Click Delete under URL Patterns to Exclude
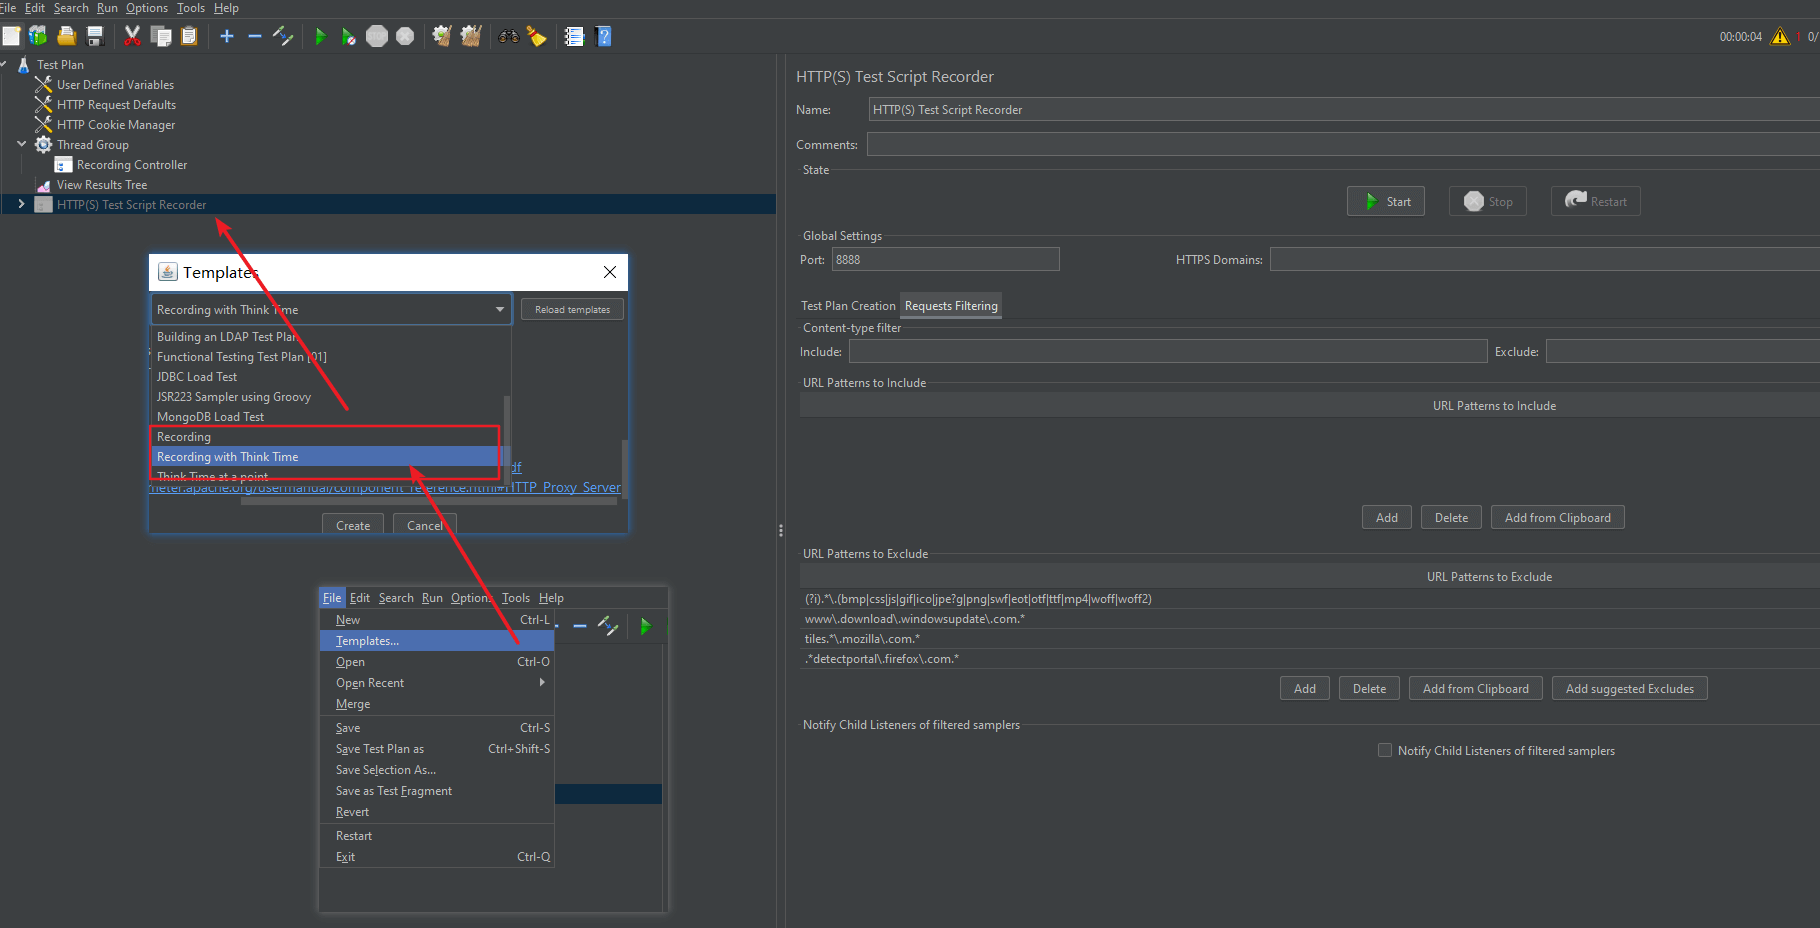This screenshot has height=928, width=1820. (1370, 688)
